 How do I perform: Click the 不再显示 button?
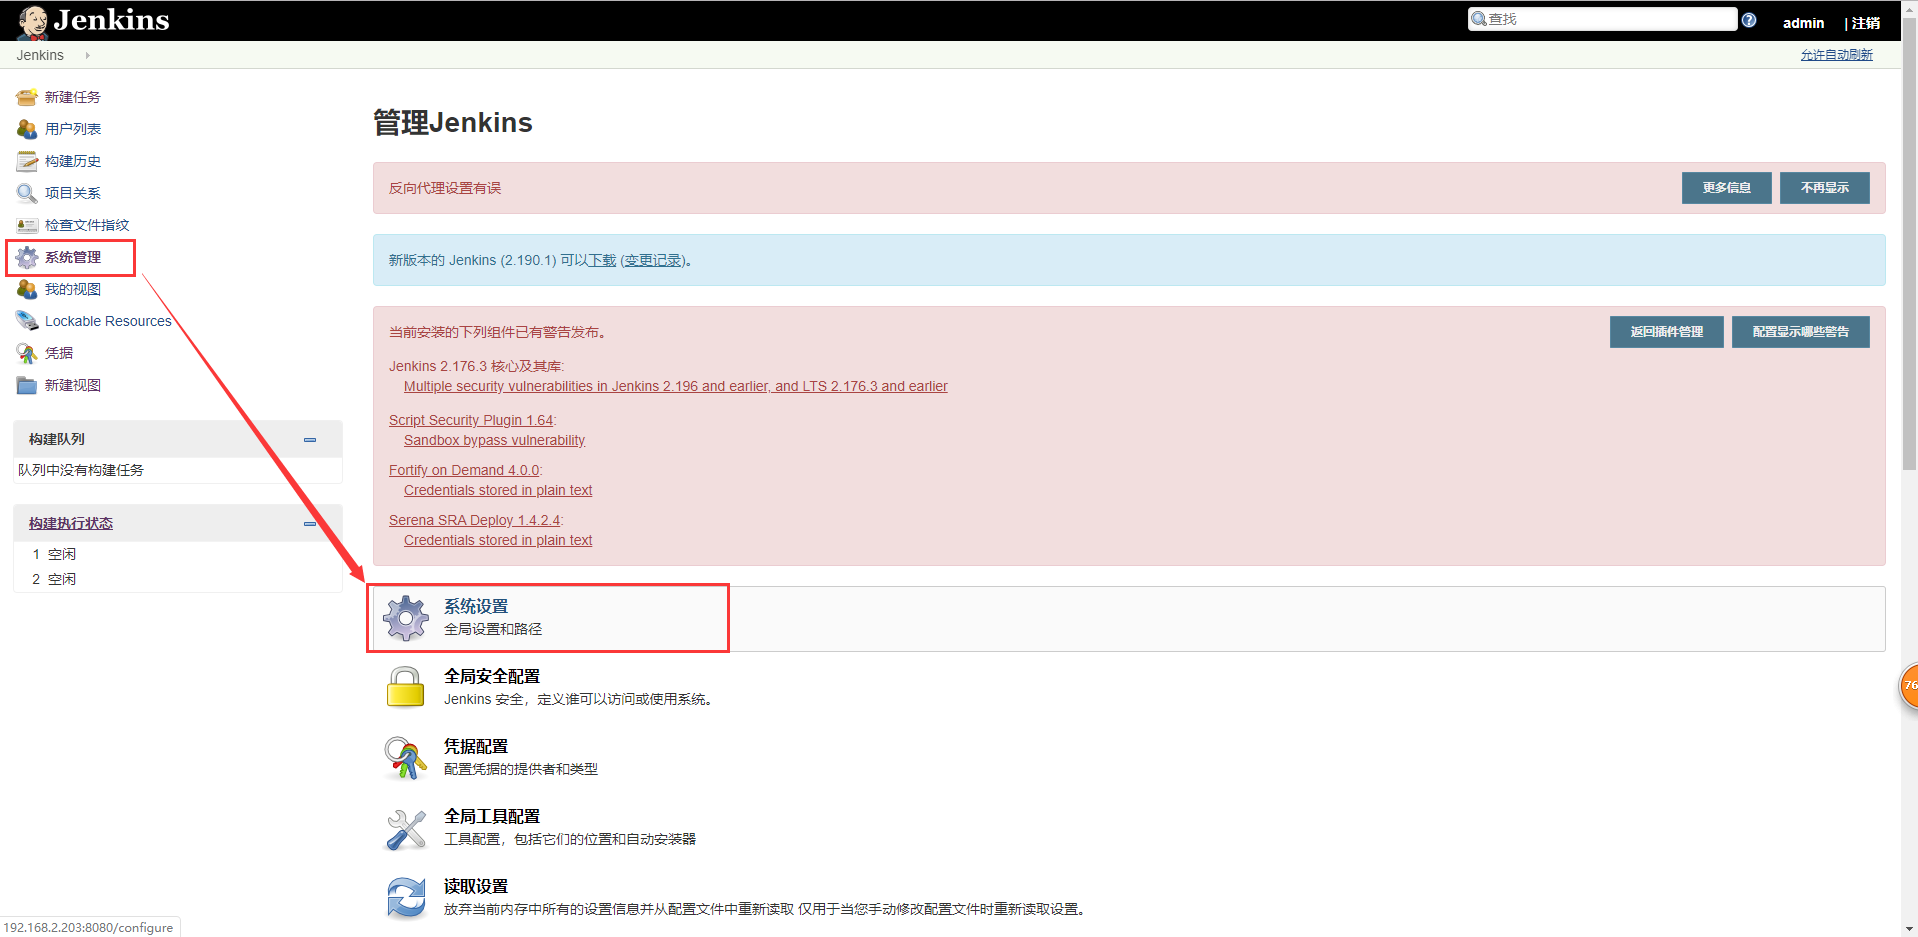pyautogui.click(x=1824, y=188)
